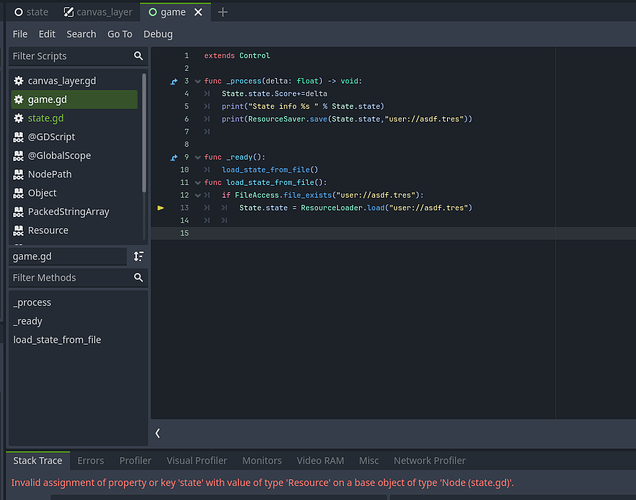Fold the _ready function on line 9
The height and width of the screenshot is (500, 636).
click(198, 157)
